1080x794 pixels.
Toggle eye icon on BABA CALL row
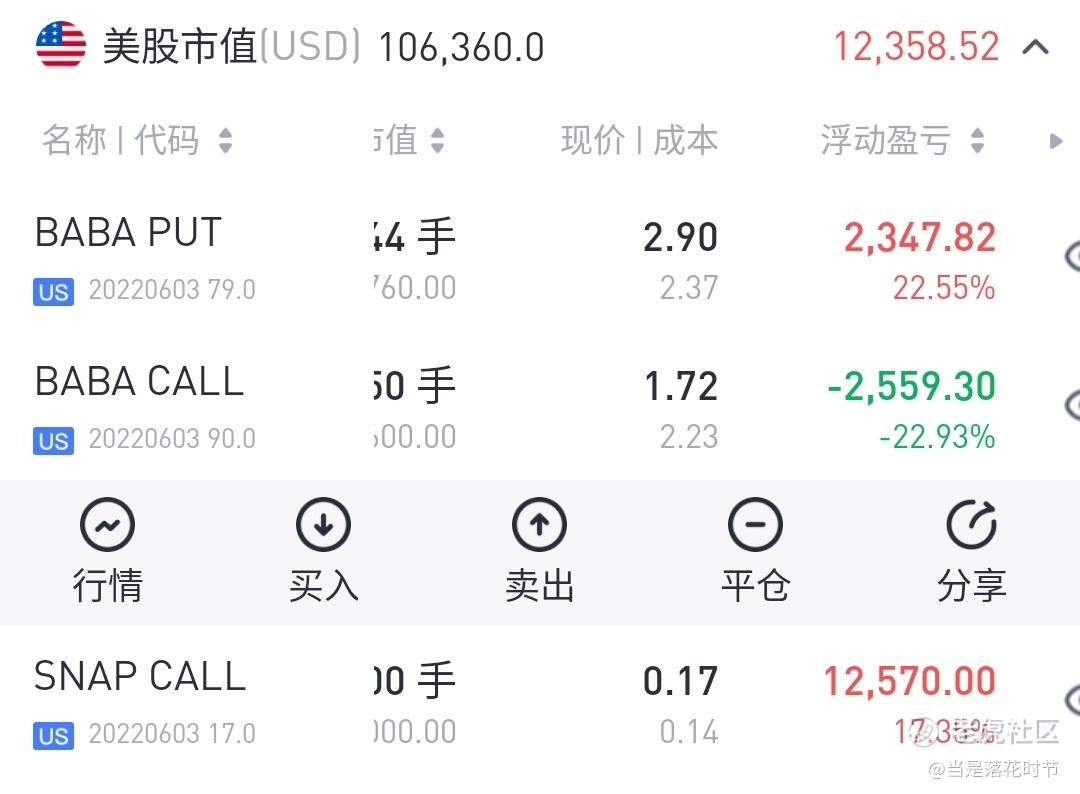click(x=1072, y=405)
